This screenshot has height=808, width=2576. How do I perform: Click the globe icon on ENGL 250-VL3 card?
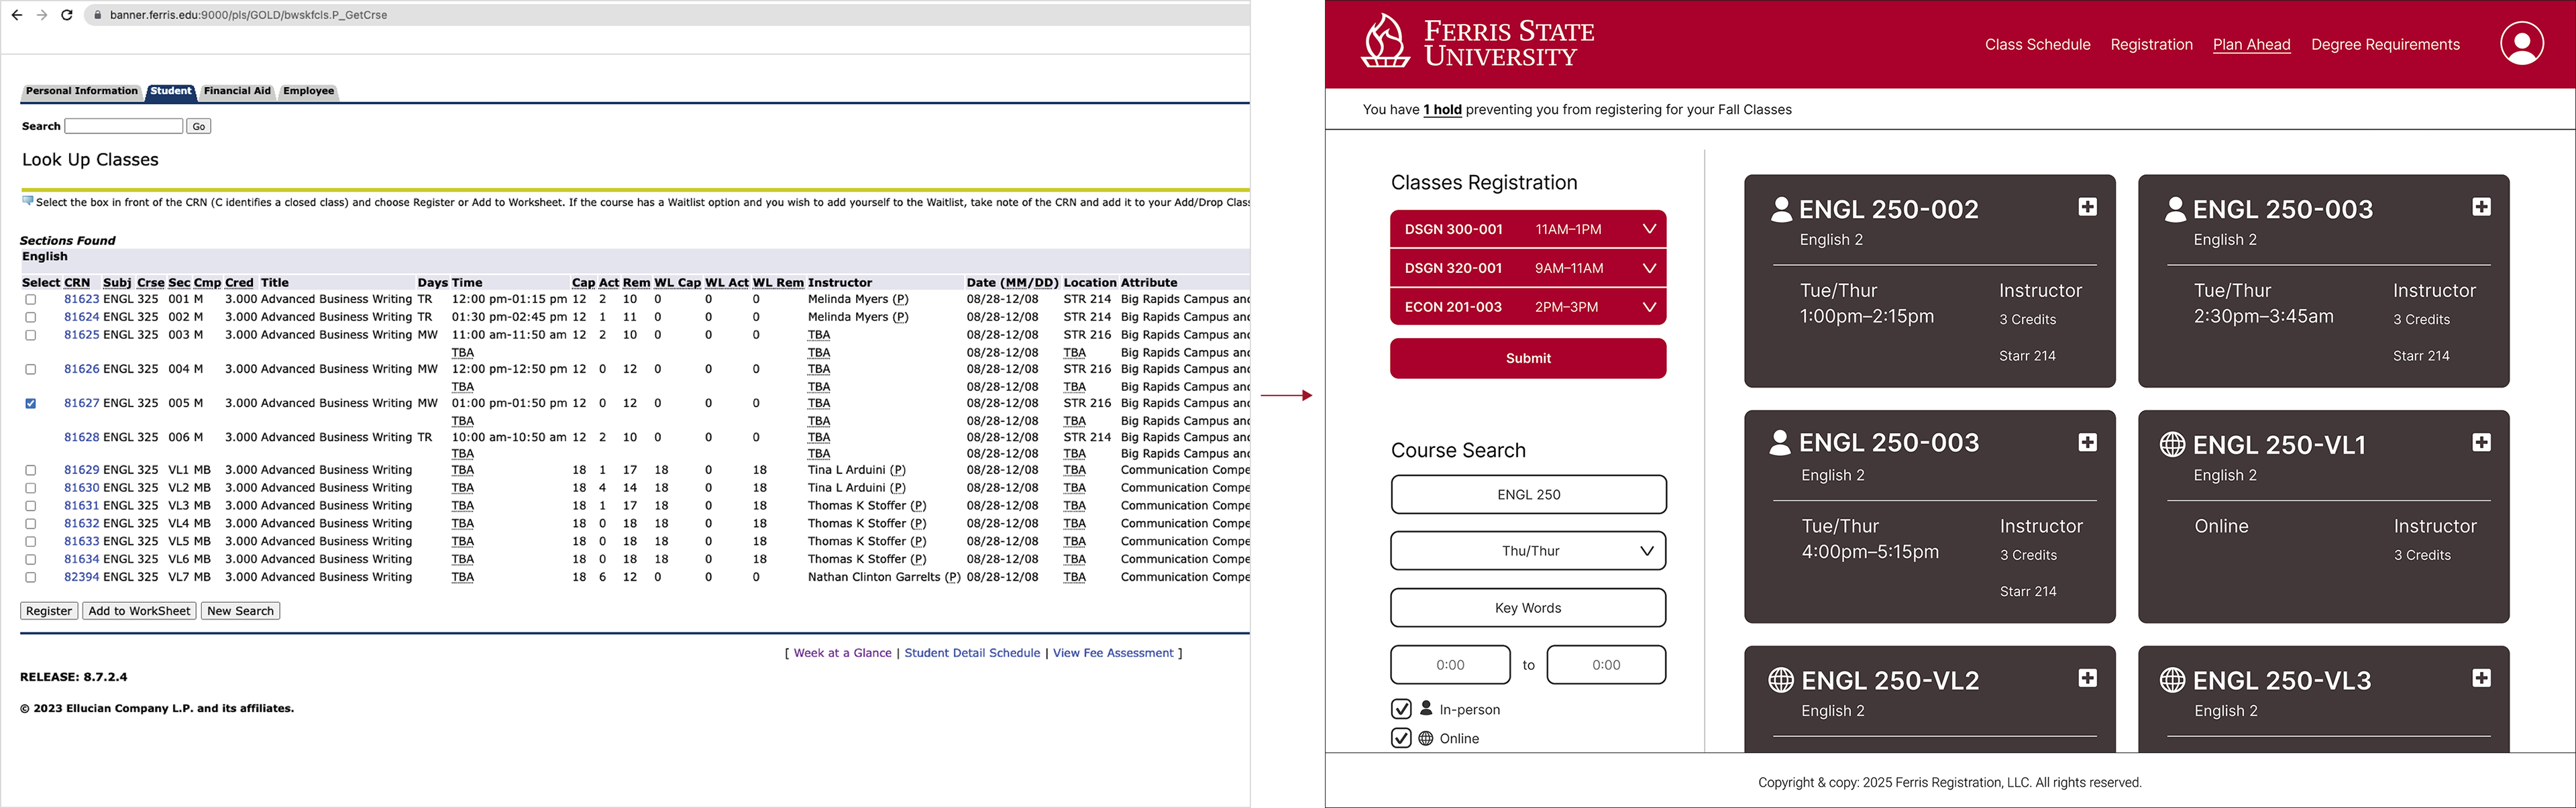coord(2172,680)
